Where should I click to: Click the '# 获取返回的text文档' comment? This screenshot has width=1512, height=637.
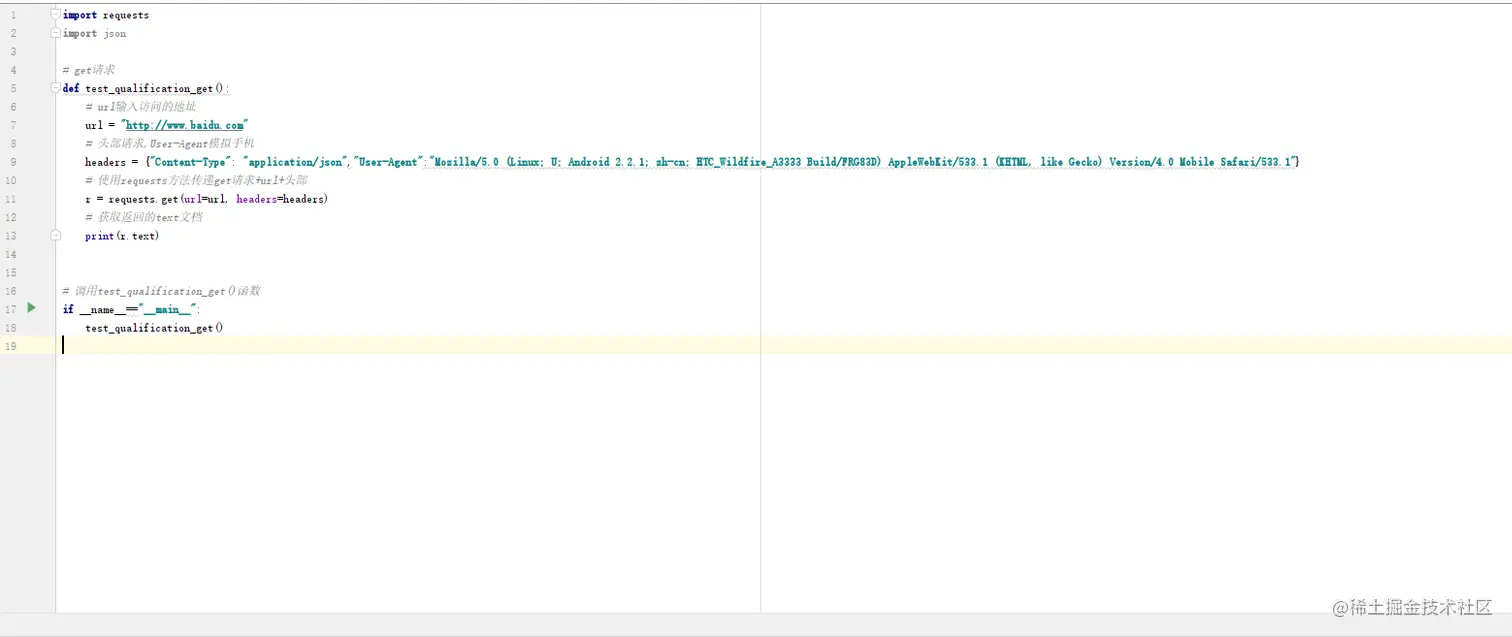tap(144, 217)
